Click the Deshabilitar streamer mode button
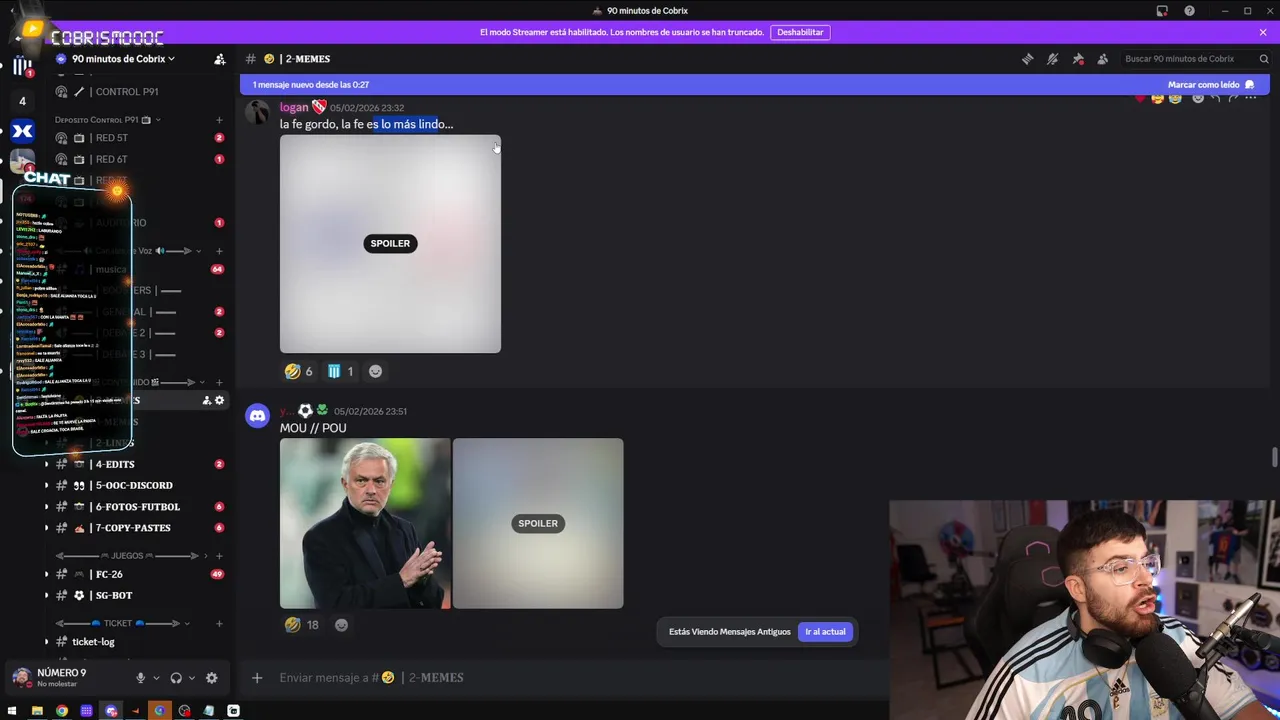Screen dimensions: 1280x720 (800, 32)
